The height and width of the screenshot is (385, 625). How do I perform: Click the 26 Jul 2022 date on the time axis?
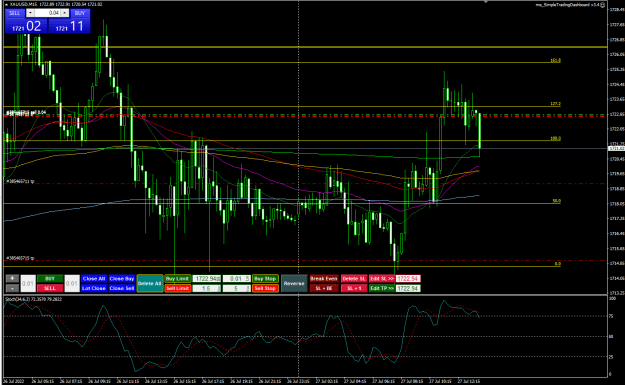click(14, 381)
